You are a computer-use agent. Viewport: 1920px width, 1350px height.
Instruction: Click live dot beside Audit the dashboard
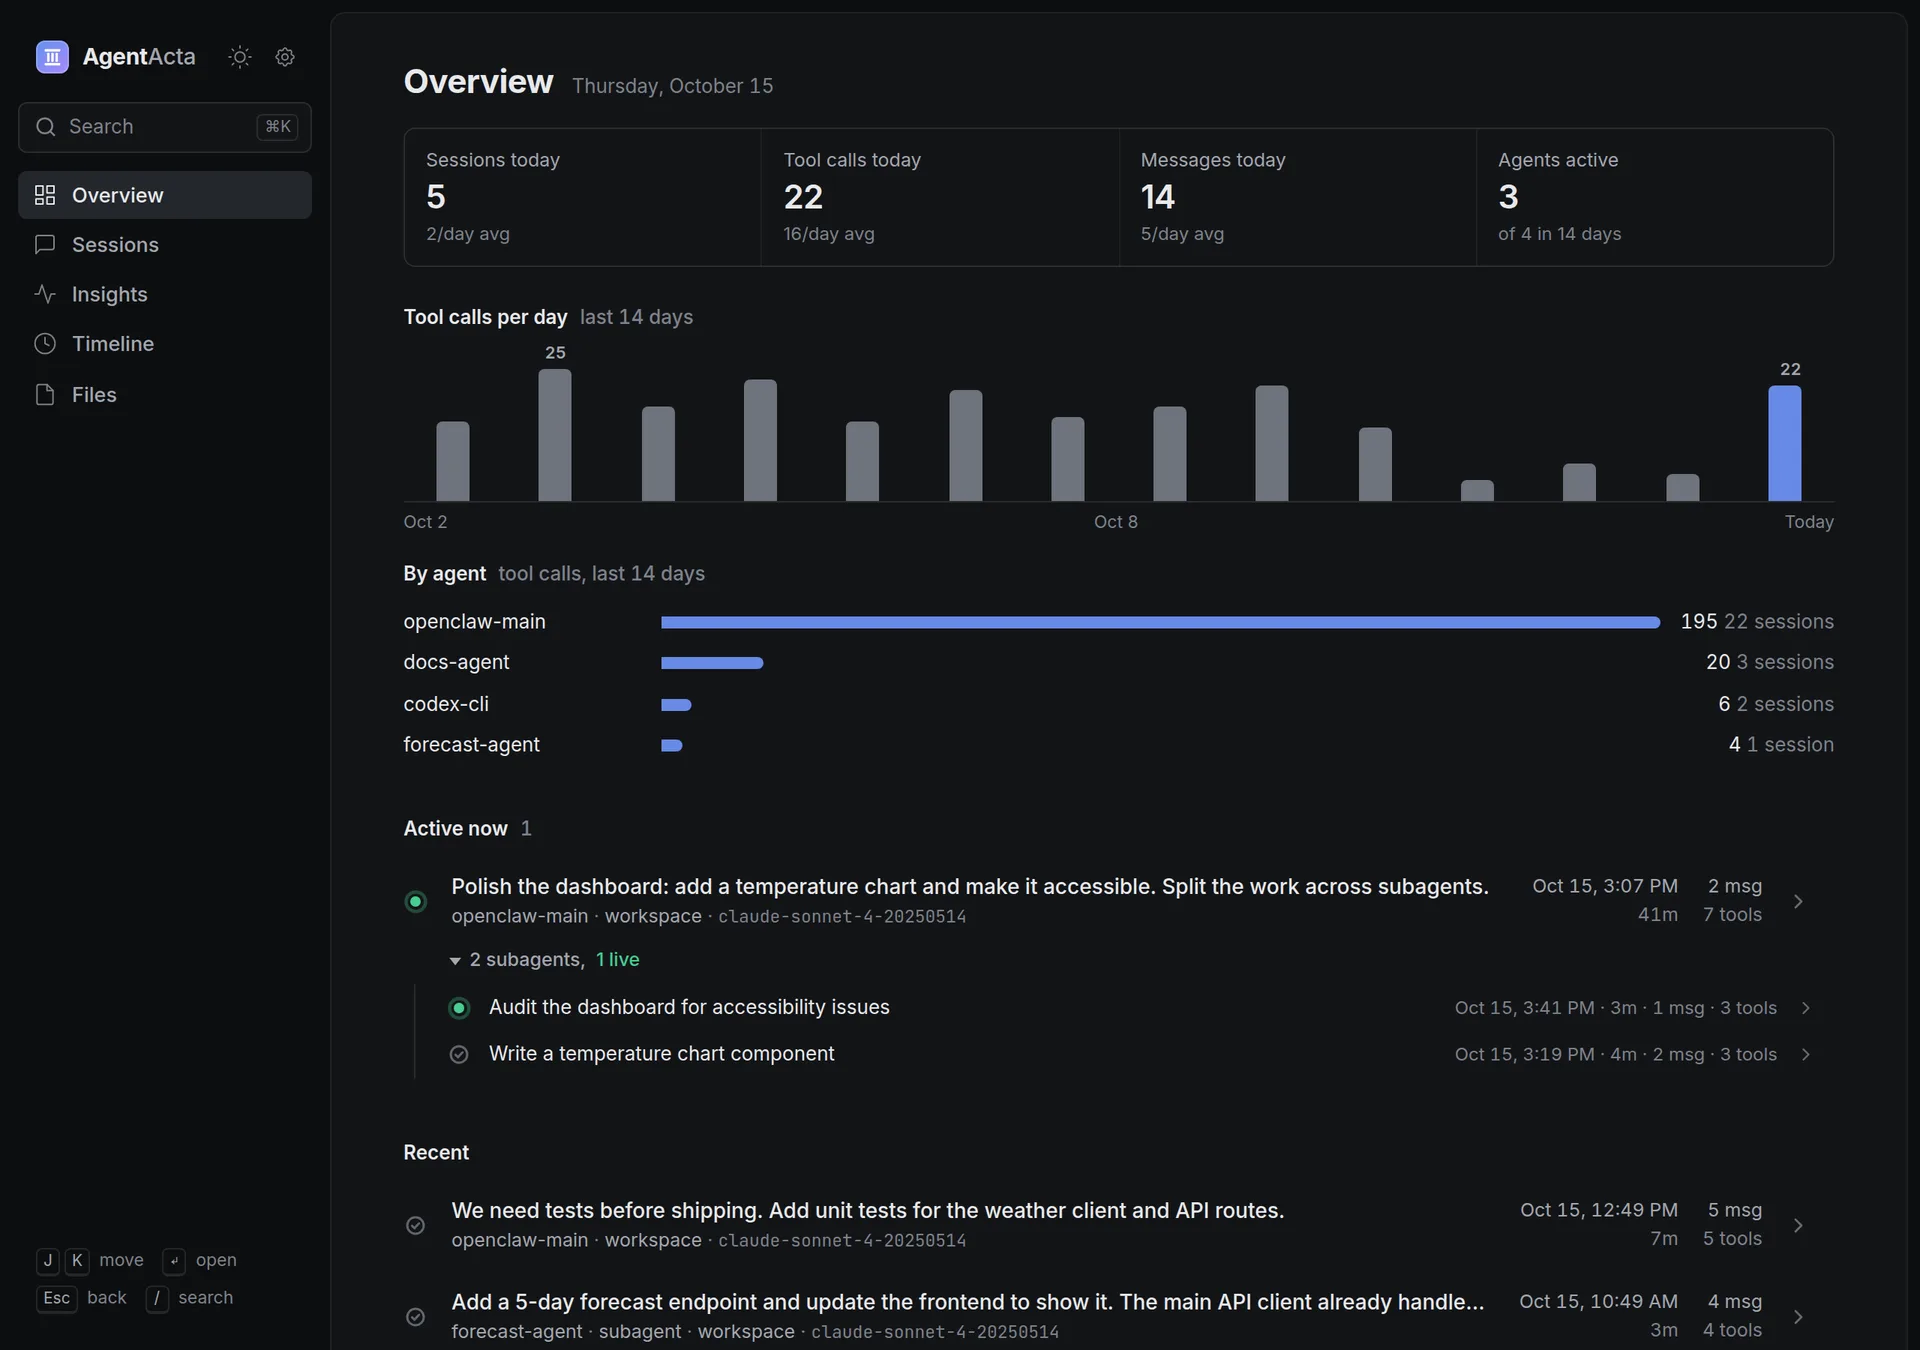[x=459, y=1008]
